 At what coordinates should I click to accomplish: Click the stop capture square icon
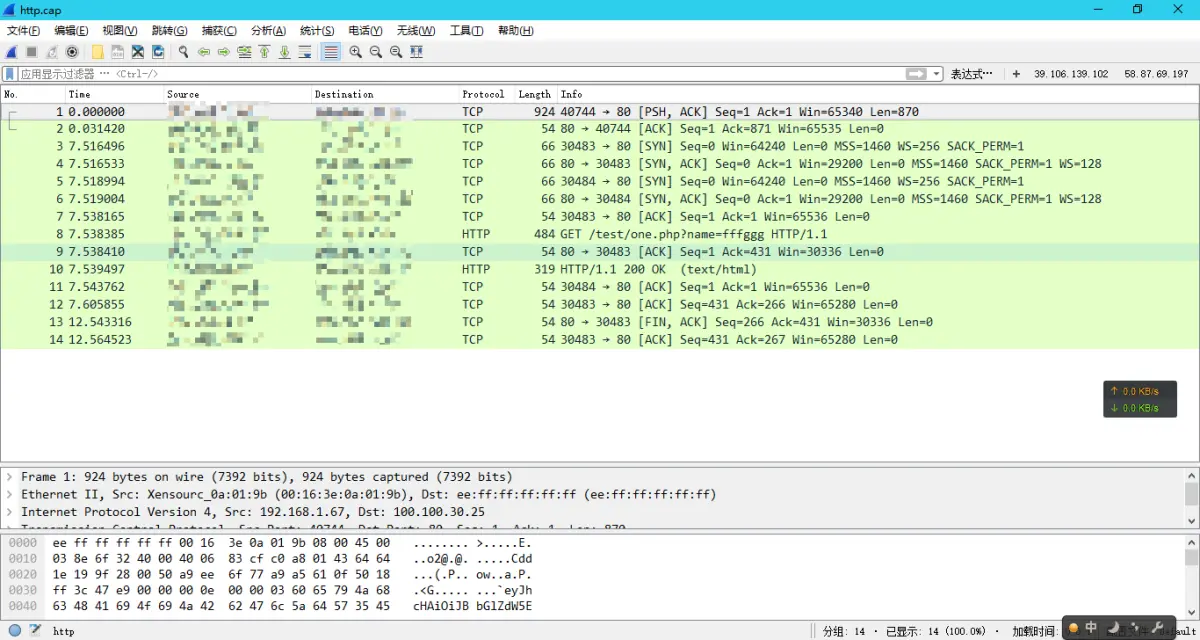pos(31,52)
